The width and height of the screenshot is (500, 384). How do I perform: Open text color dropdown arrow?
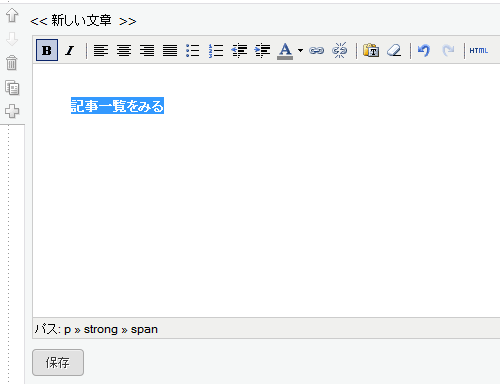300,51
